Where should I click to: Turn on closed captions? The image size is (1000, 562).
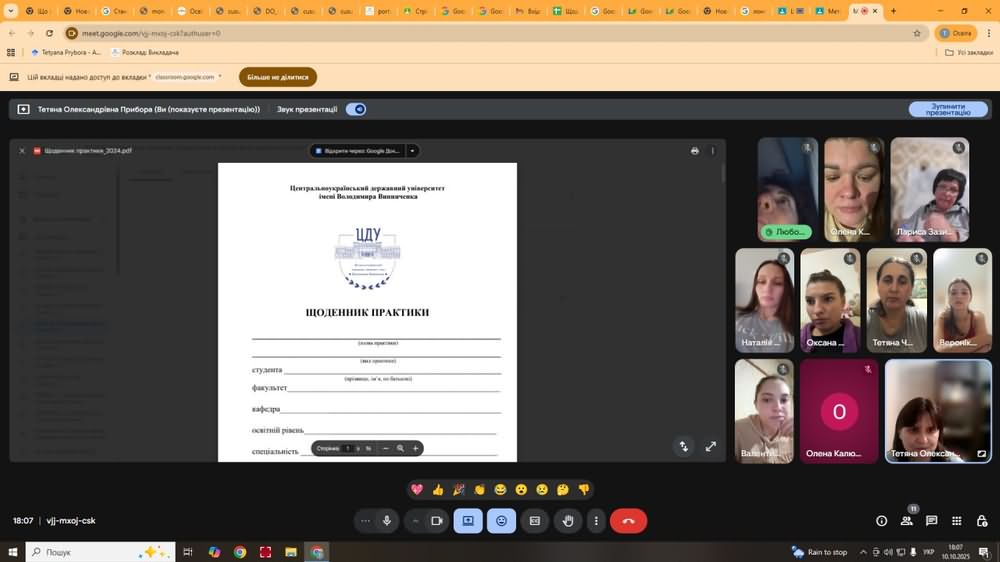click(x=535, y=521)
